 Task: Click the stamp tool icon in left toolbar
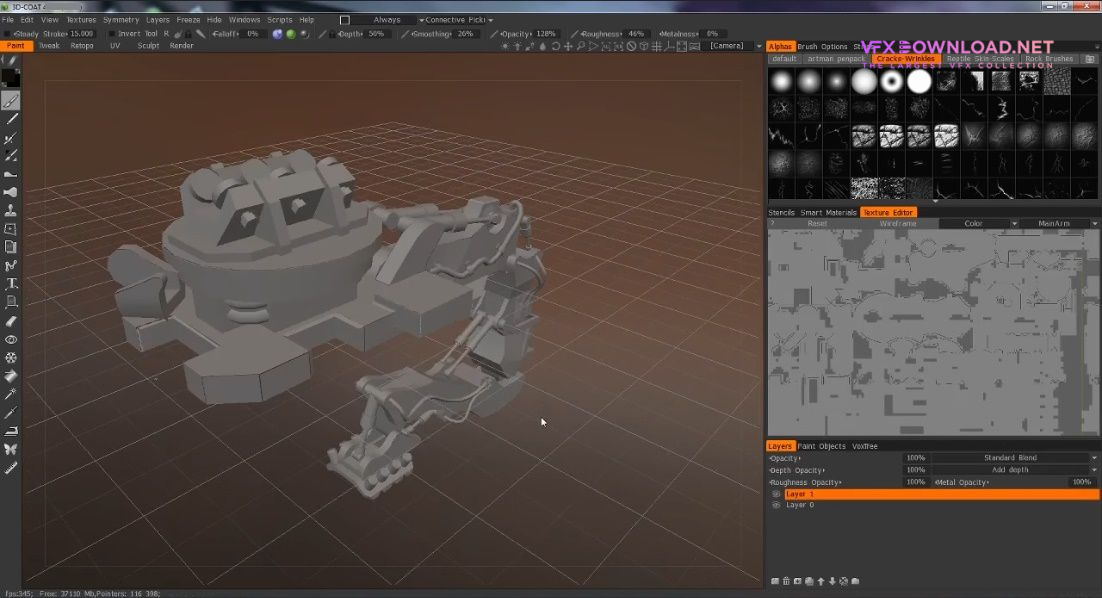(x=11, y=211)
